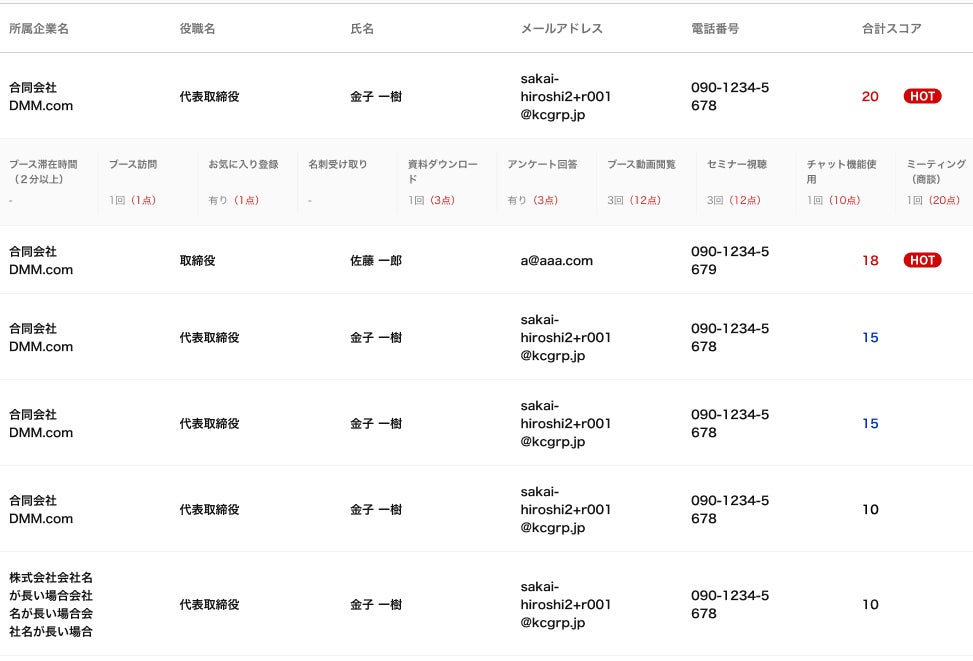The height and width of the screenshot is (661, 973).
Task: Click the red total score 20
Action: click(x=870, y=96)
